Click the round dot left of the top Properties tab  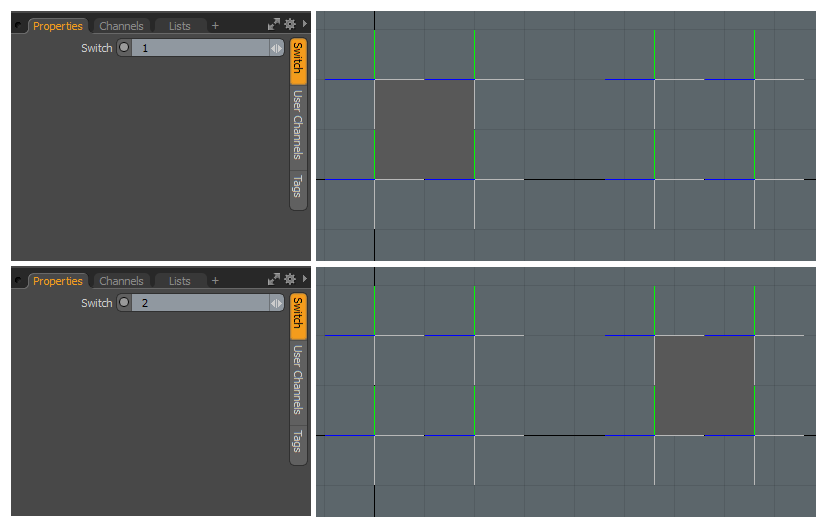(19, 26)
